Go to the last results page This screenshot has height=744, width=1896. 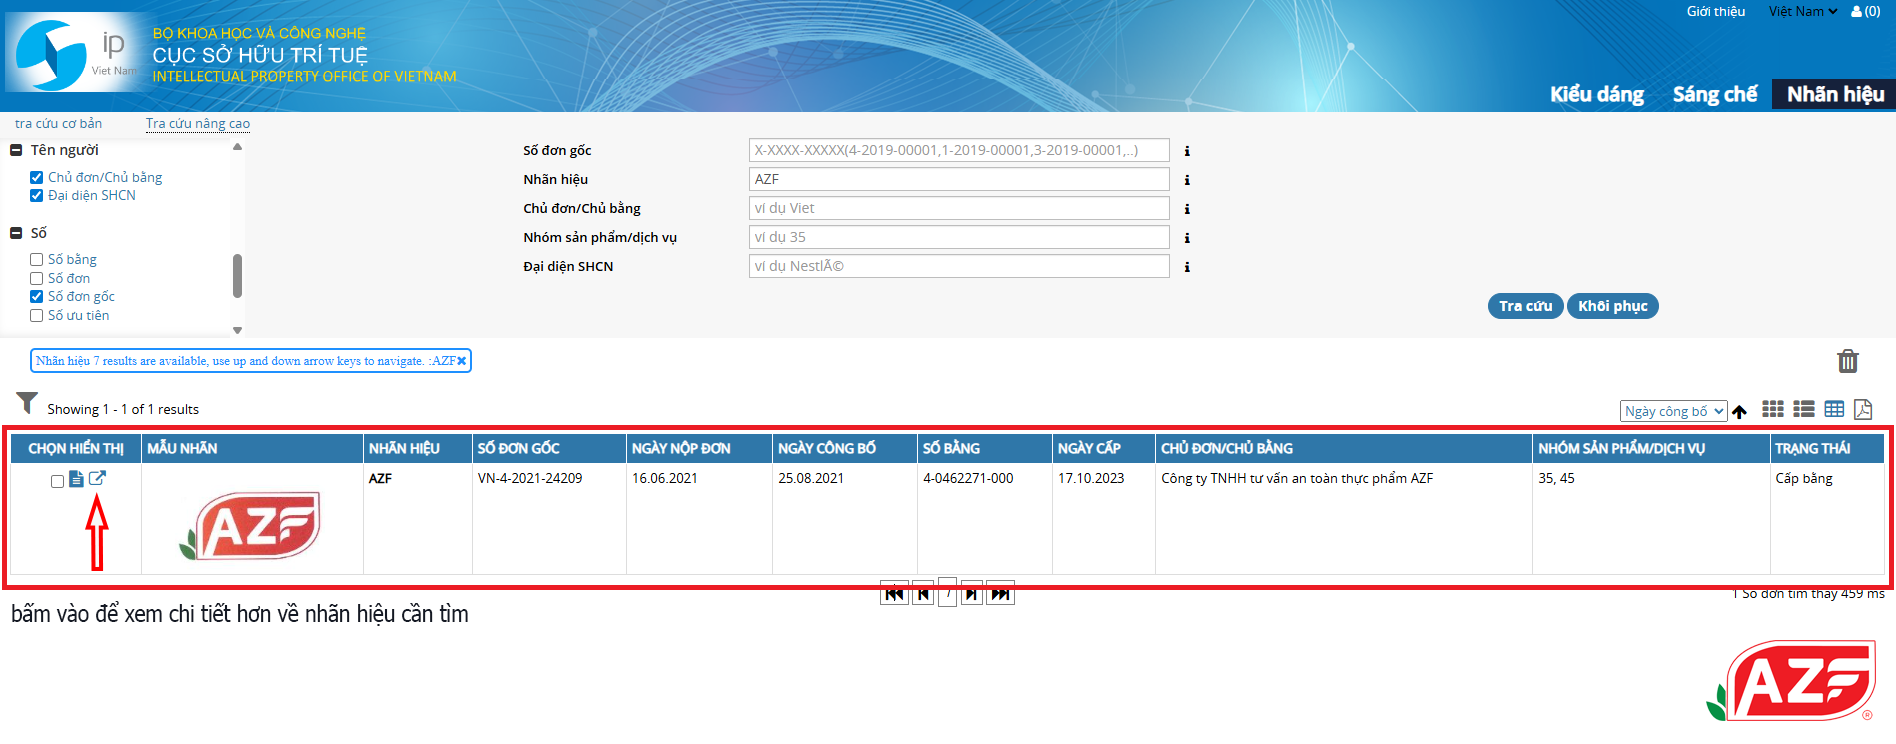[x=1001, y=594]
